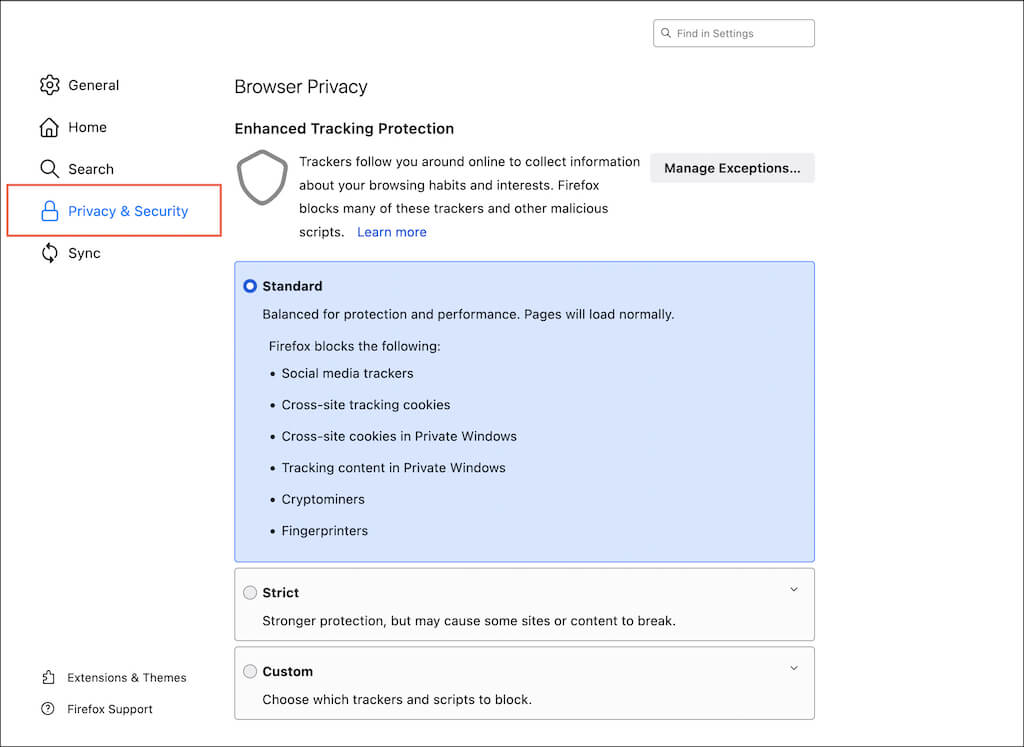The image size is (1024, 747).
Task: Go to the Sync settings section
Action: [84, 253]
